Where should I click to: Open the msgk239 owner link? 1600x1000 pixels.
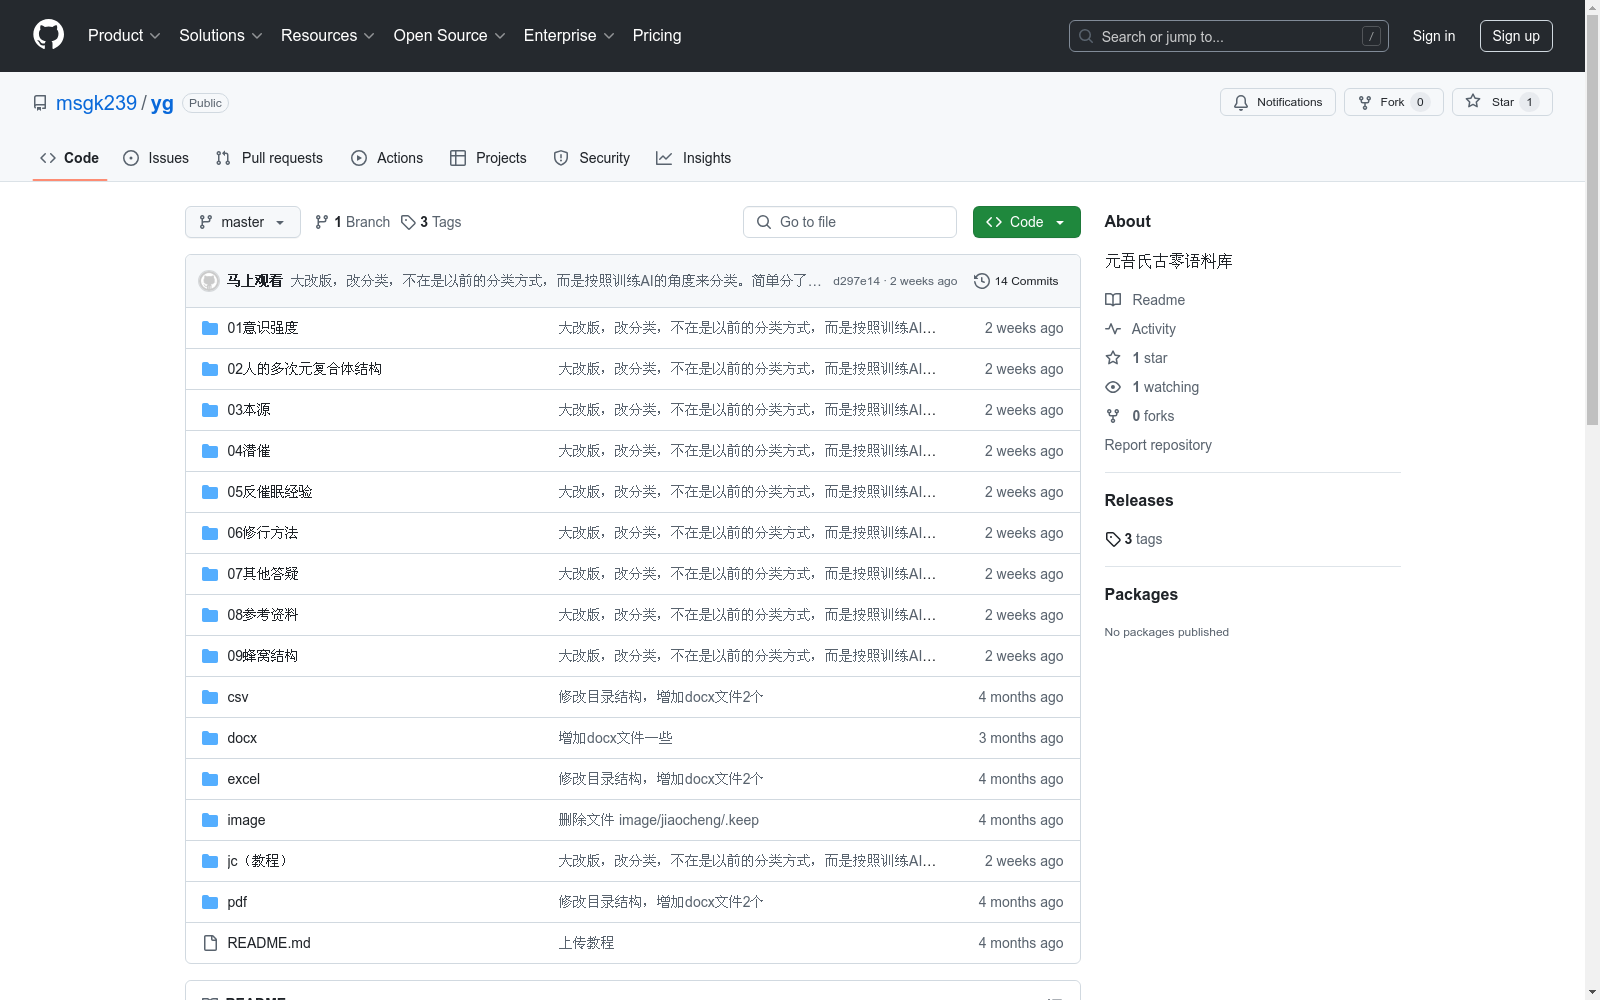click(96, 103)
